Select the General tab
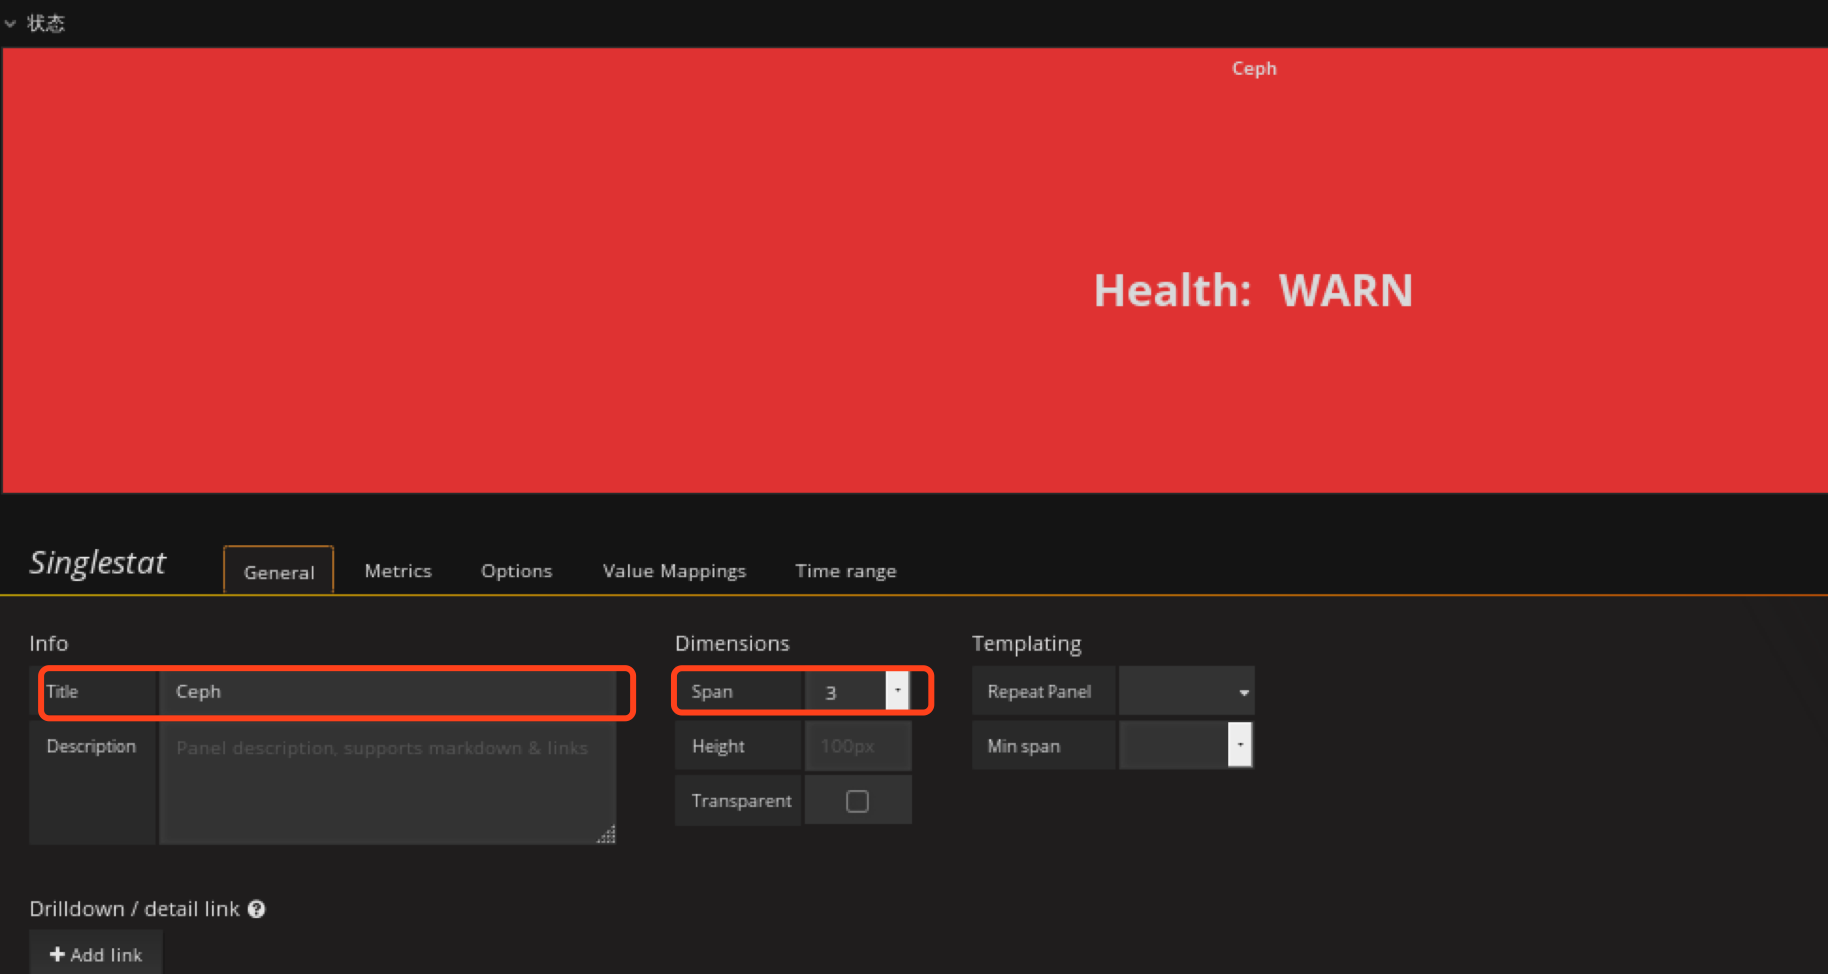This screenshot has width=1828, height=974. point(279,571)
